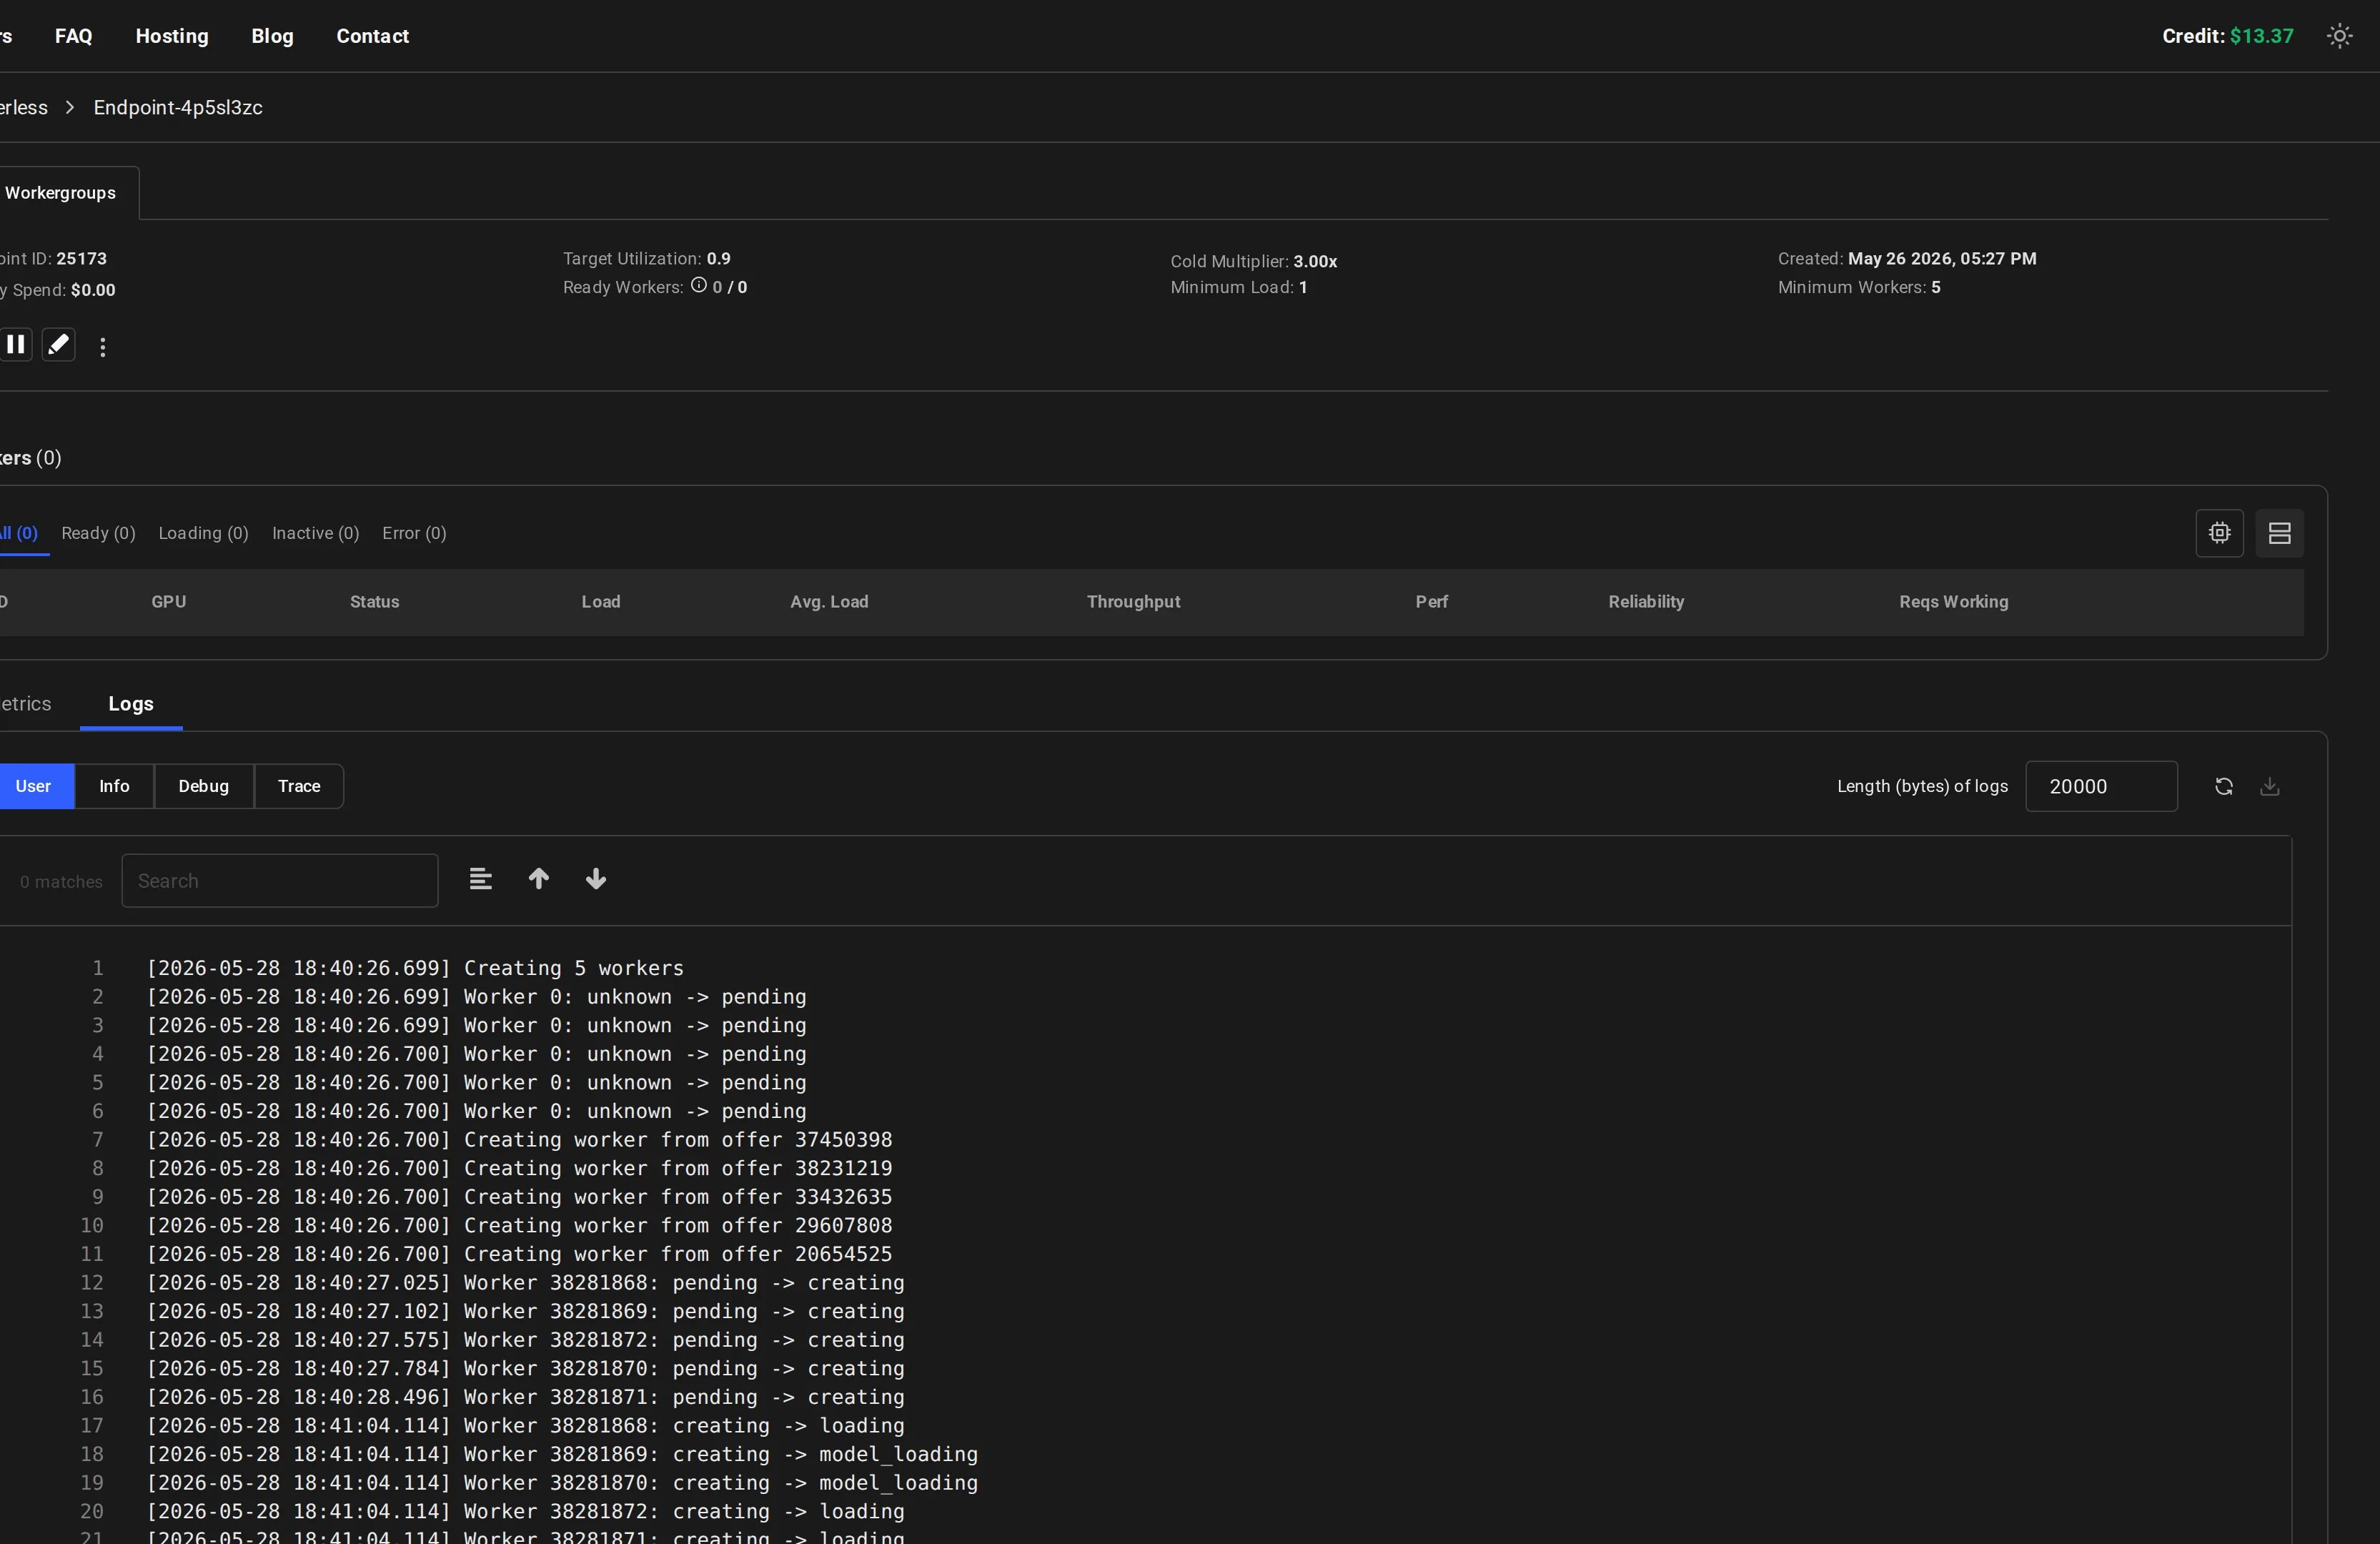This screenshot has width=2380, height=1544.
Task: Refresh the logs with the reload icon
Action: [x=2223, y=787]
